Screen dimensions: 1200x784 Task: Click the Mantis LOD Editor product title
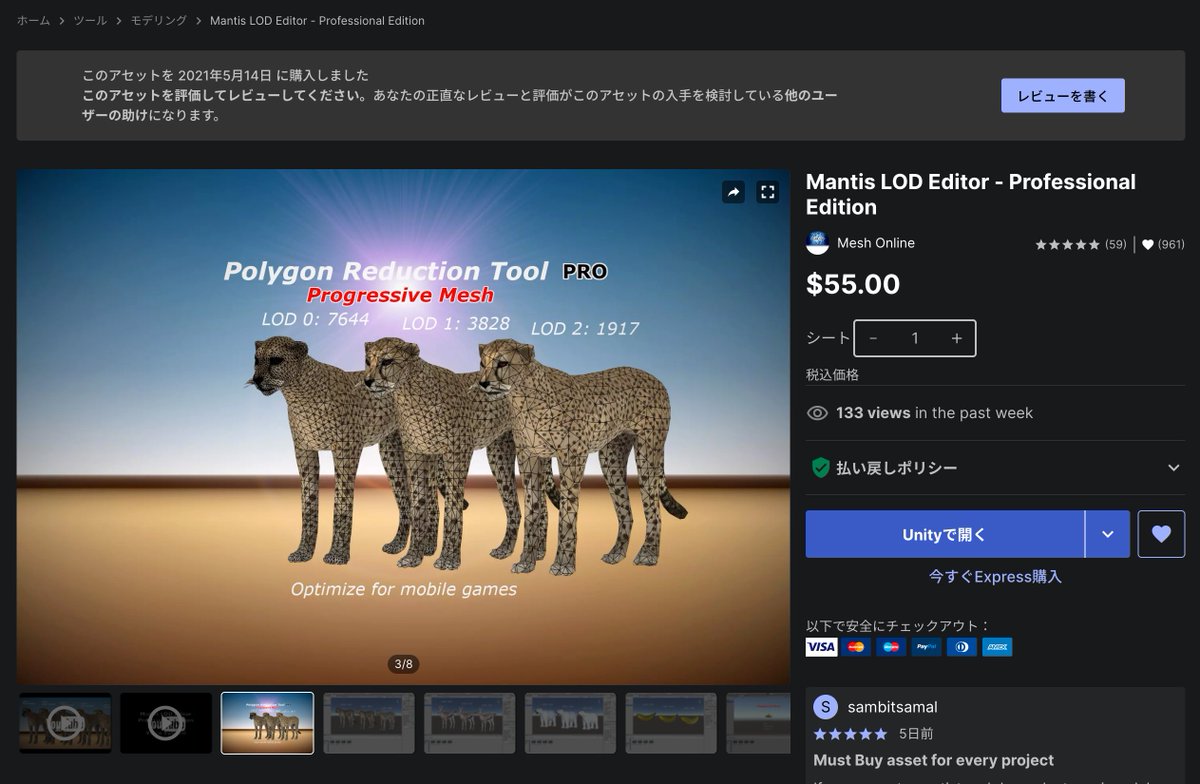tap(971, 194)
